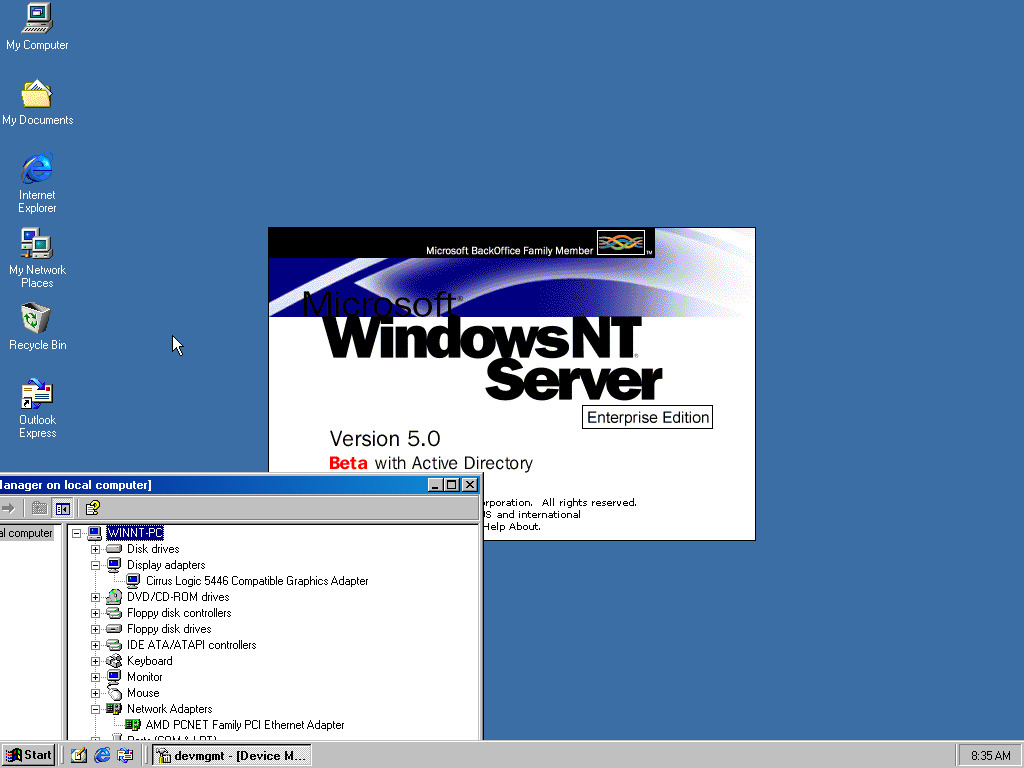The image size is (1024, 768).
Task: Select 'Cirrus Logic 5446 Compatible Graphics Adapter'
Action: [257, 581]
